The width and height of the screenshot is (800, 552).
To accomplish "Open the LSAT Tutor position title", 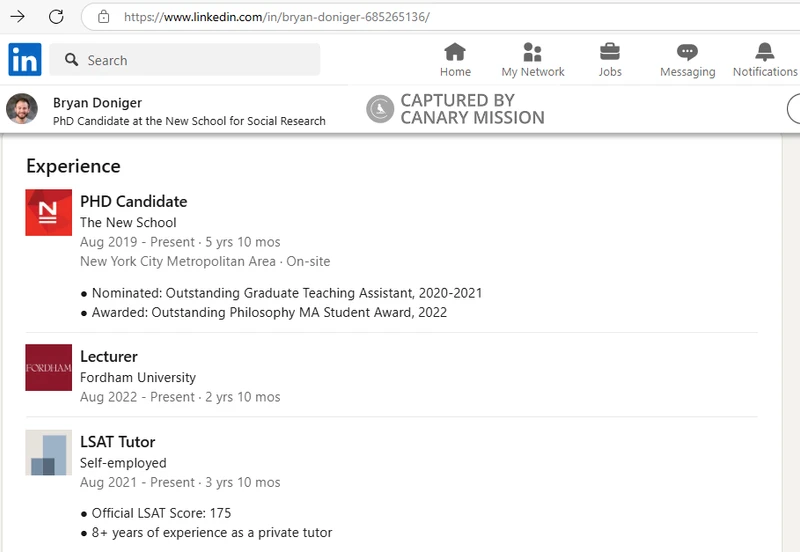I will (x=117, y=442).
